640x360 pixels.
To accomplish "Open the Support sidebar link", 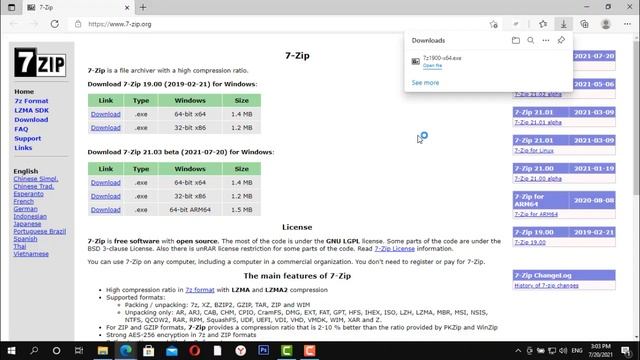I will click(27, 138).
